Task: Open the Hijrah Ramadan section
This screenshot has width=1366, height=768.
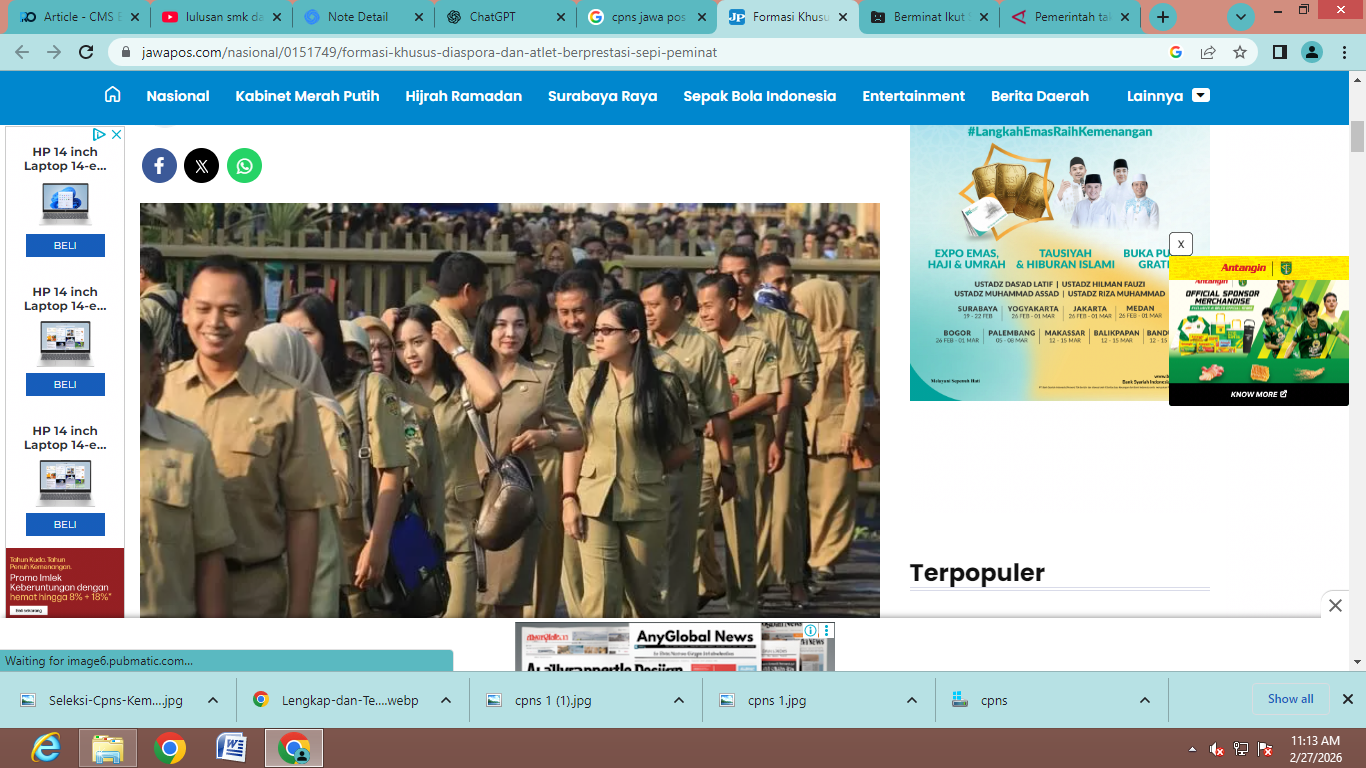Action: click(x=464, y=96)
